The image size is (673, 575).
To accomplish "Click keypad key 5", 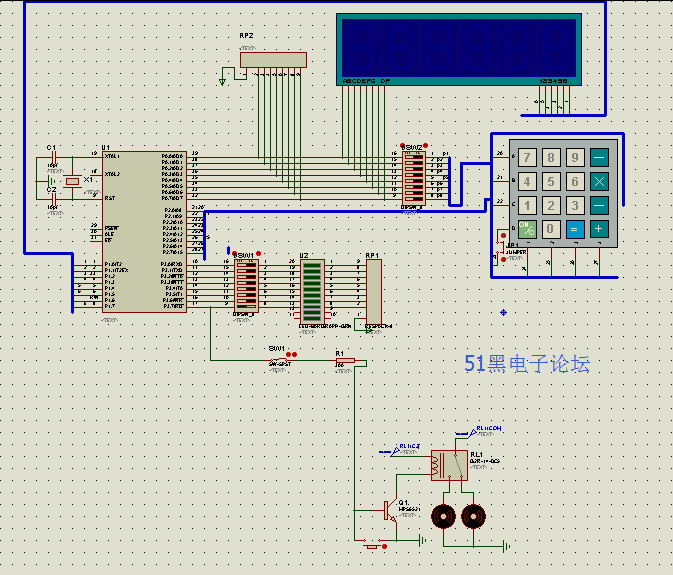I will 551,182.
